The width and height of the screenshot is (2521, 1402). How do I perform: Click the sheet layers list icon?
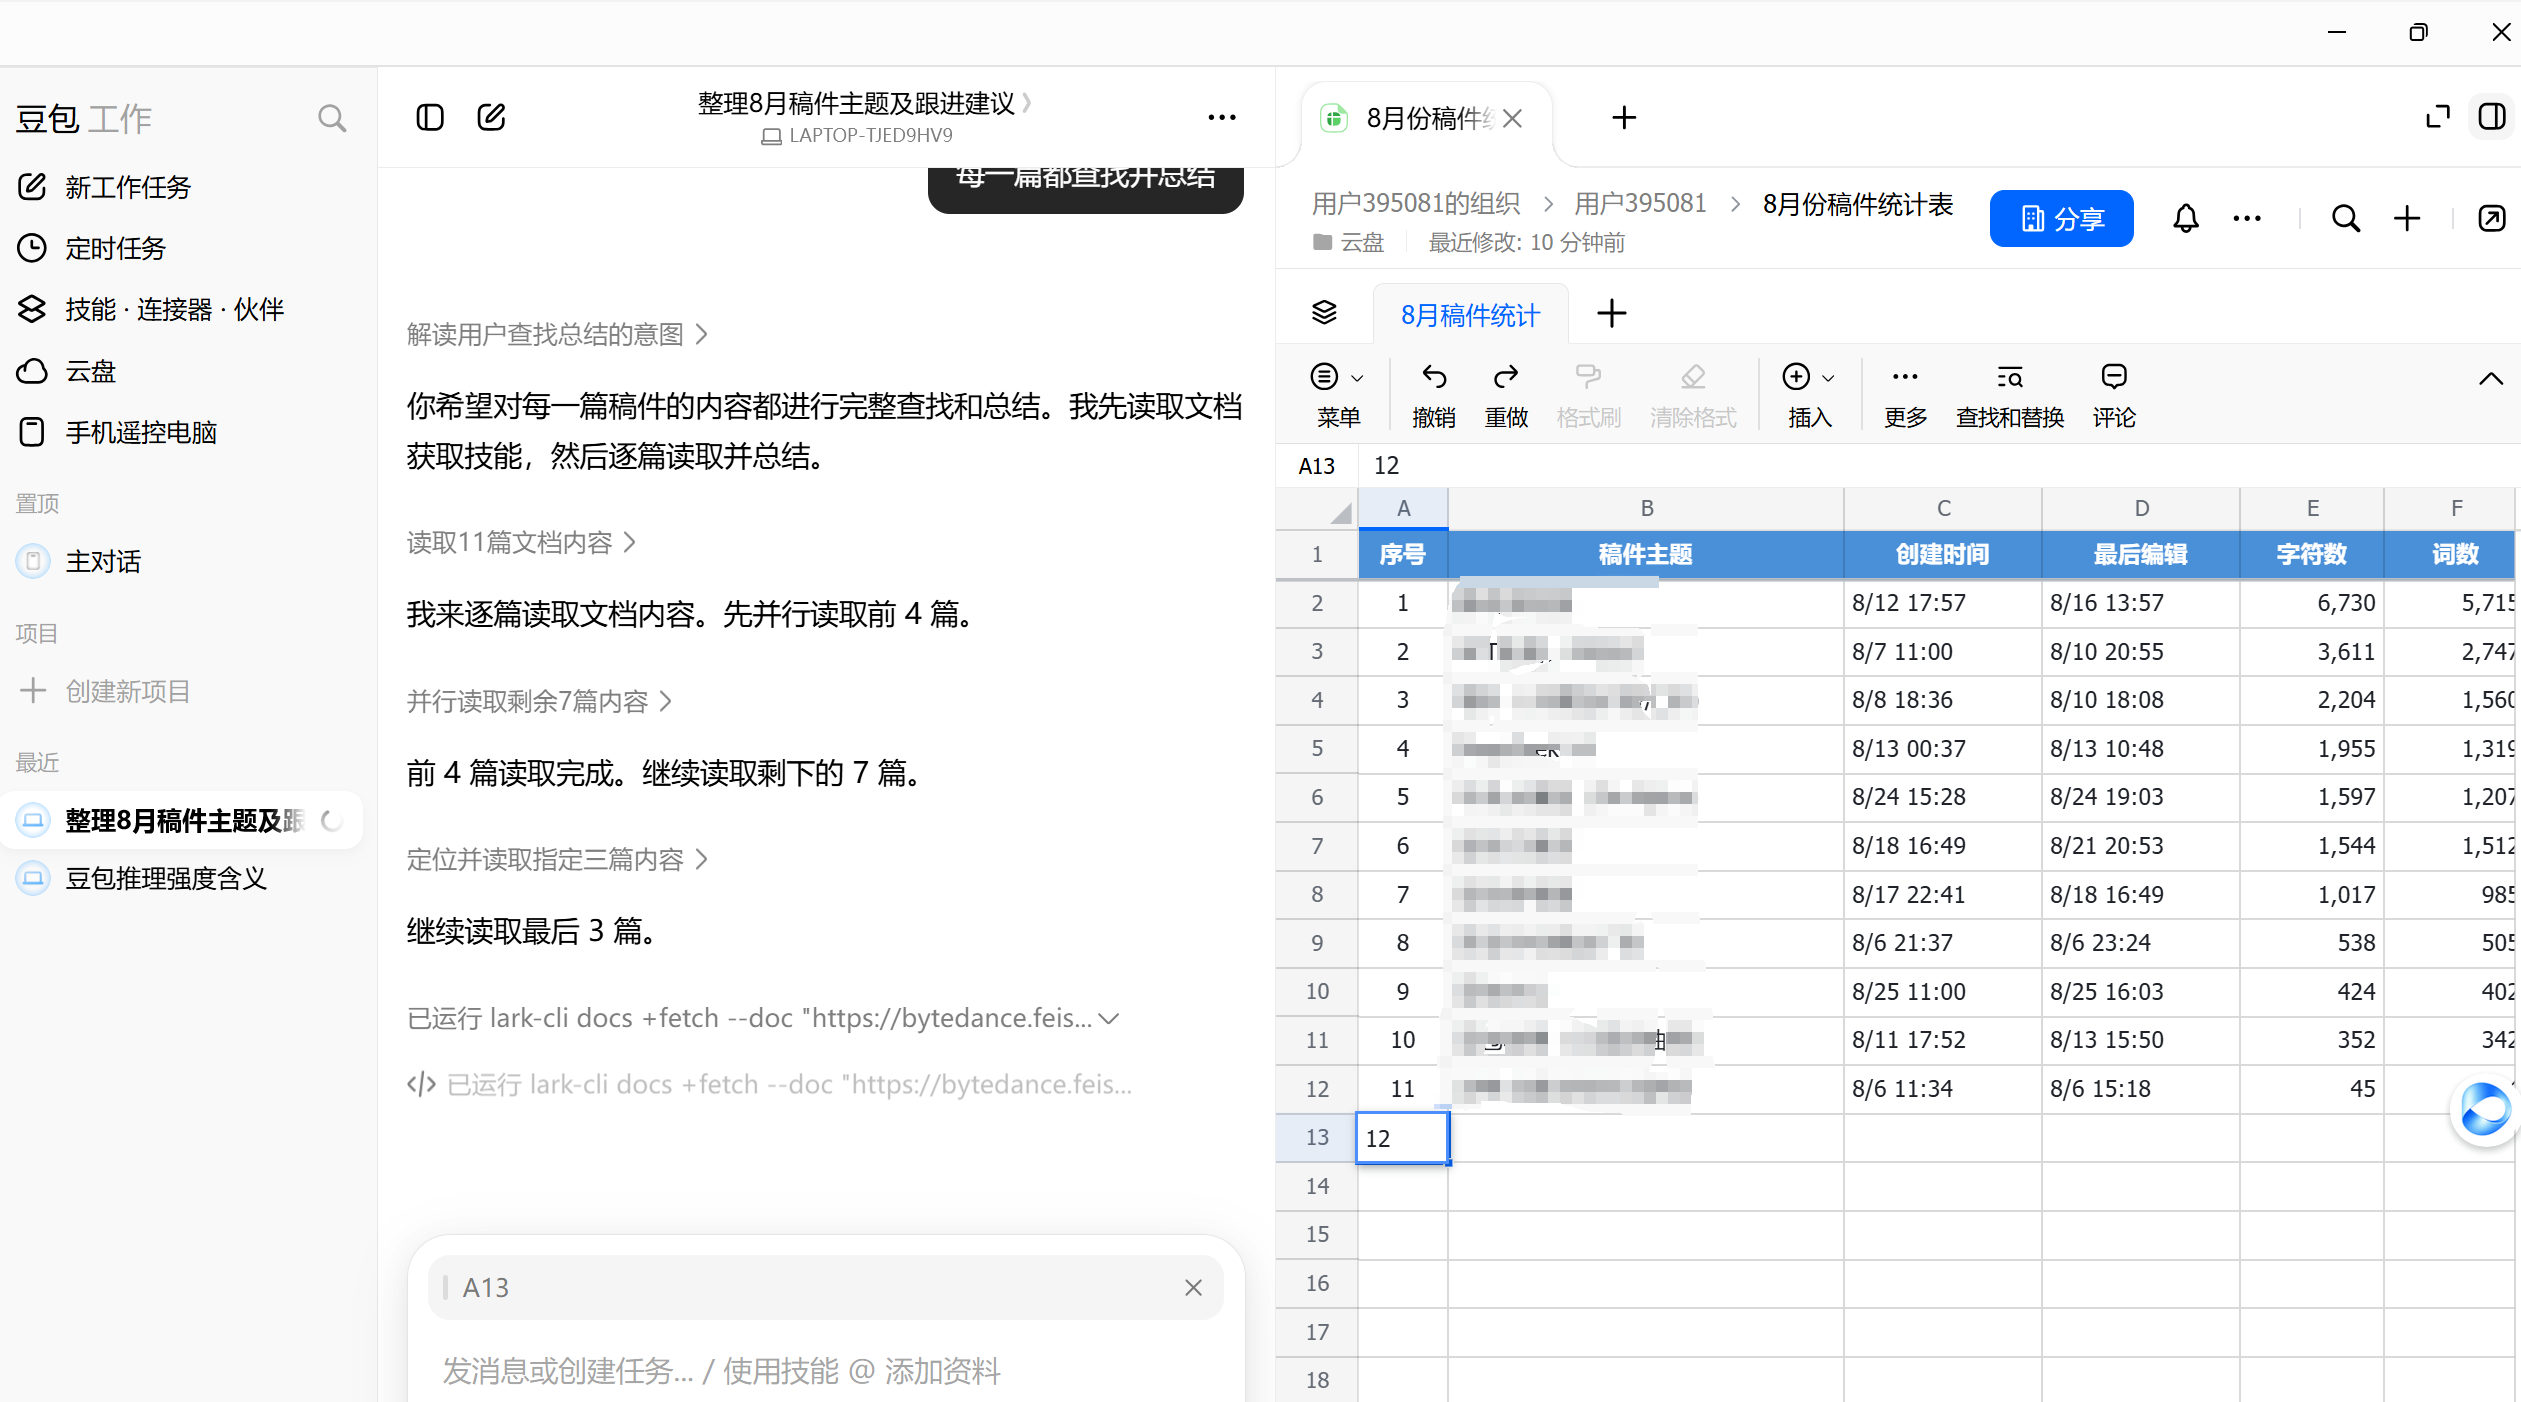(x=1324, y=313)
